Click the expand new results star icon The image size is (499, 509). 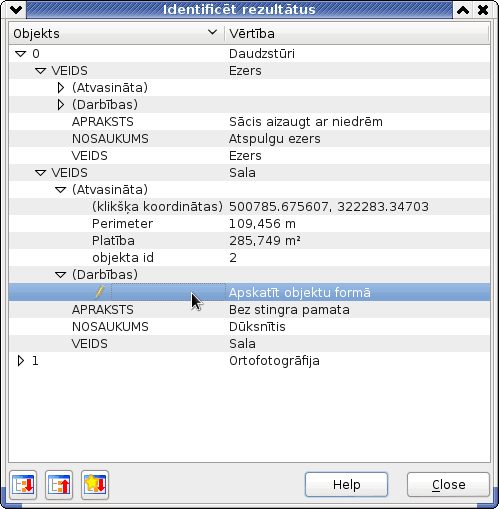tap(95, 485)
